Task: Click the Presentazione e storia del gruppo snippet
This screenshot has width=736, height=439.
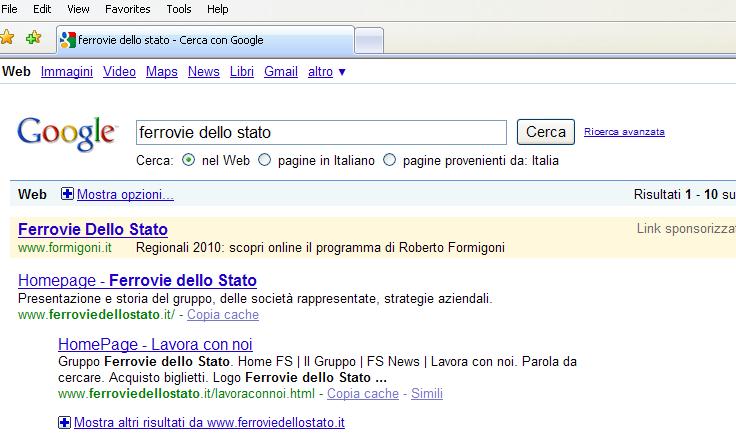Action: point(255,299)
